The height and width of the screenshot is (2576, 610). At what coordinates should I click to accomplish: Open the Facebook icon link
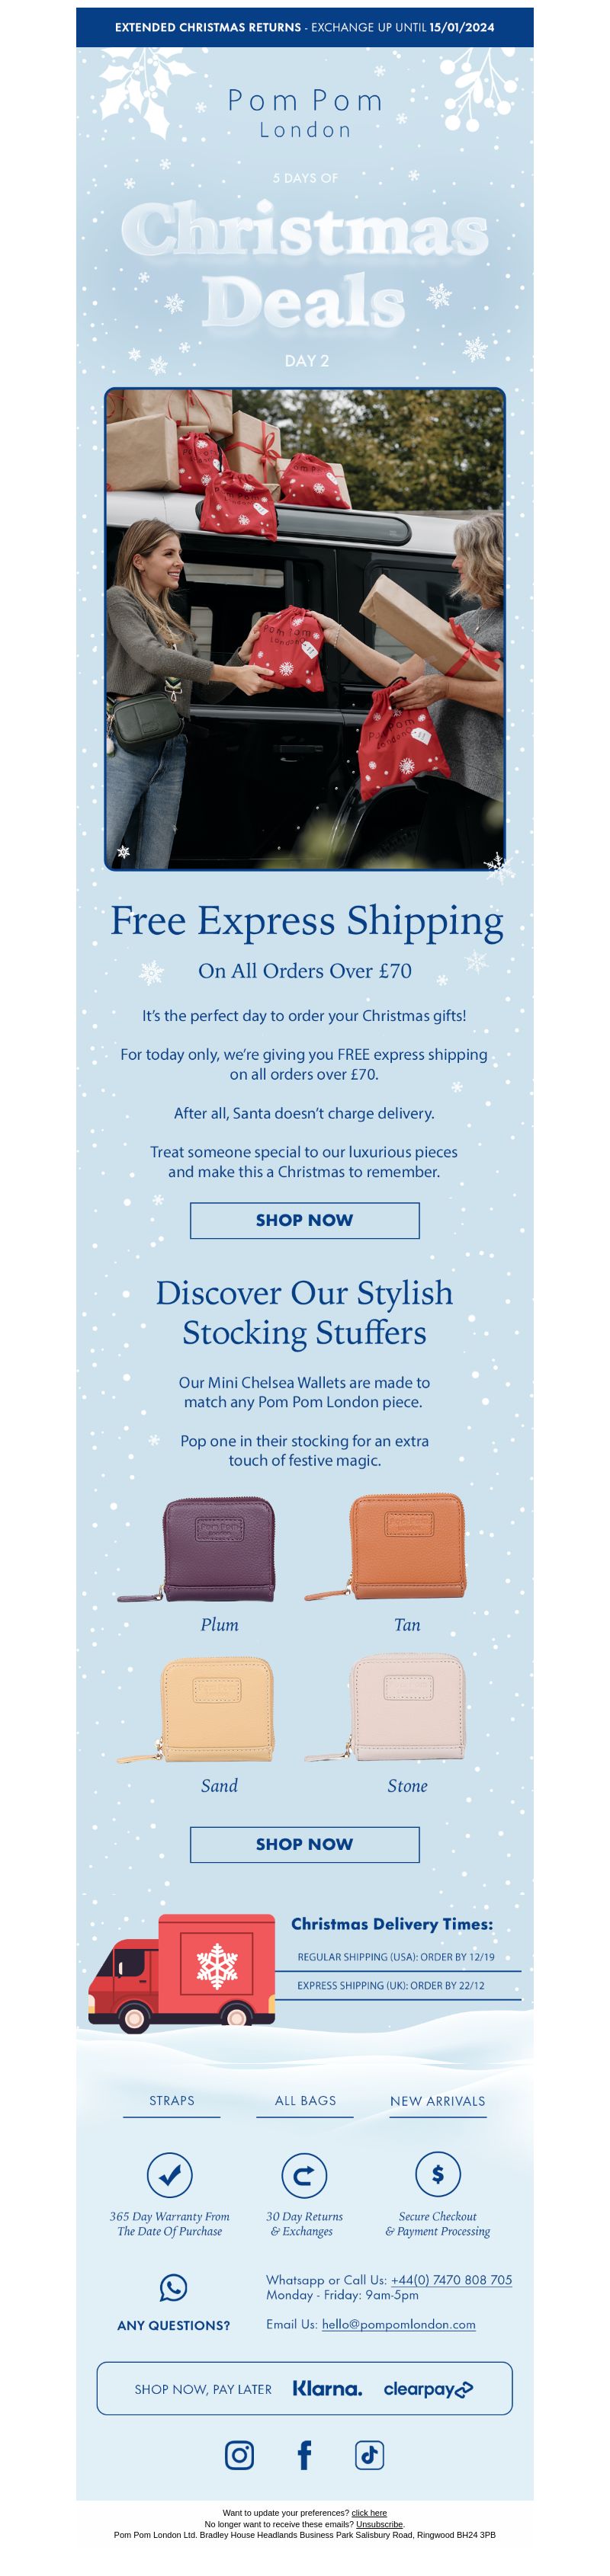point(305,2454)
